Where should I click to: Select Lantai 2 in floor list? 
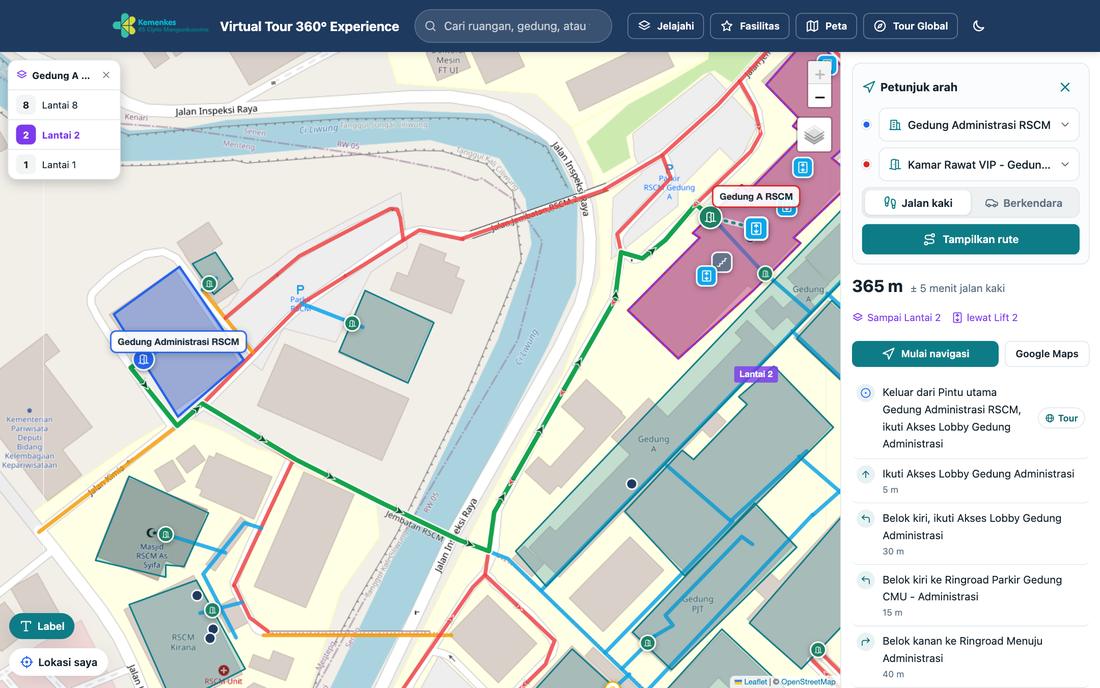(x=64, y=135)
